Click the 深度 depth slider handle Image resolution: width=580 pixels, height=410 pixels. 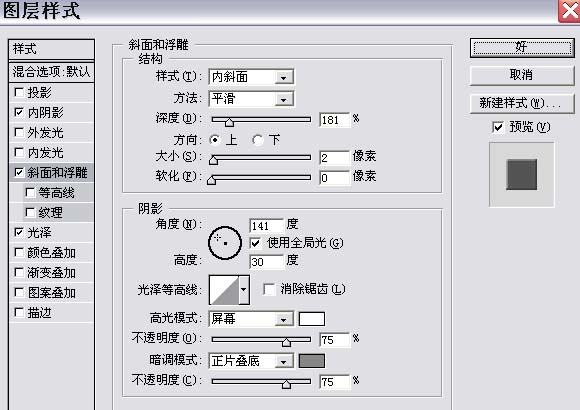229,122
